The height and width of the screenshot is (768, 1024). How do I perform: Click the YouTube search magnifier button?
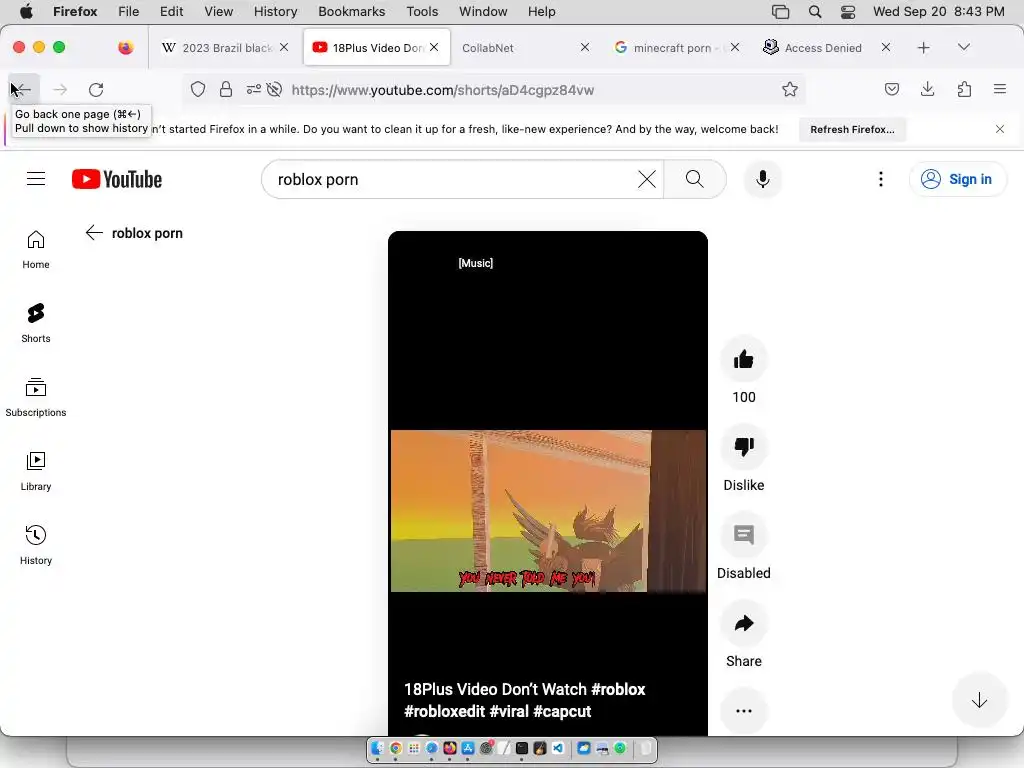click(x=695, y=179)
